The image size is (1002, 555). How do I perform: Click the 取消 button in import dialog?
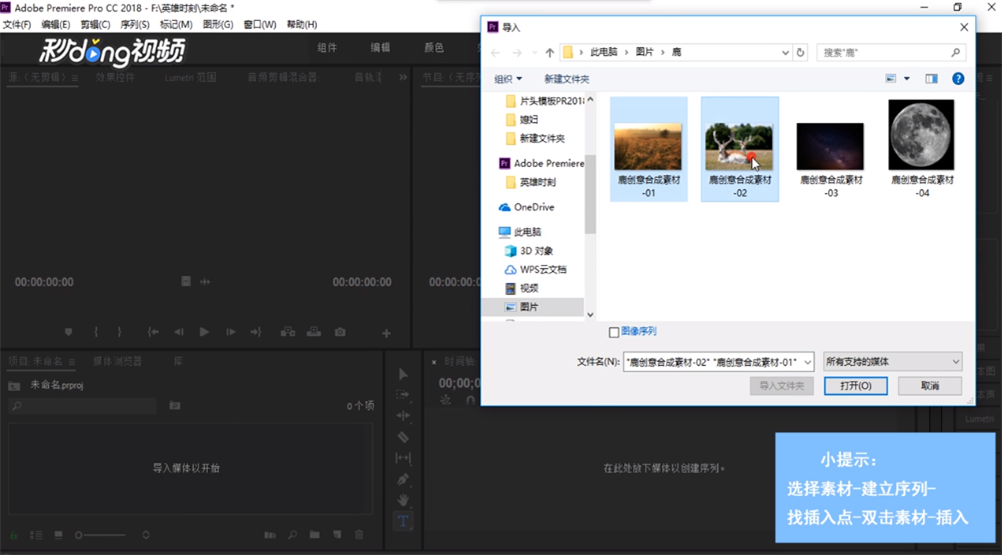[930, 386]
